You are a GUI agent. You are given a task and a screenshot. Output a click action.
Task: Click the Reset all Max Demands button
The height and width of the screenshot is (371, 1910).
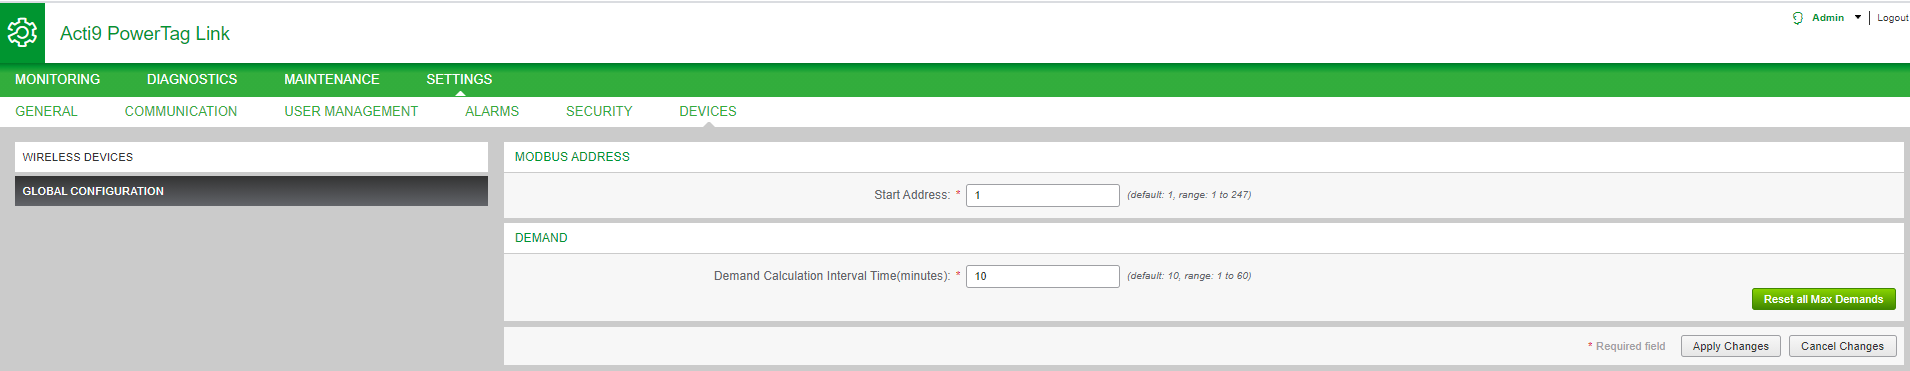pyautogui.click(x=1823, y=299)
